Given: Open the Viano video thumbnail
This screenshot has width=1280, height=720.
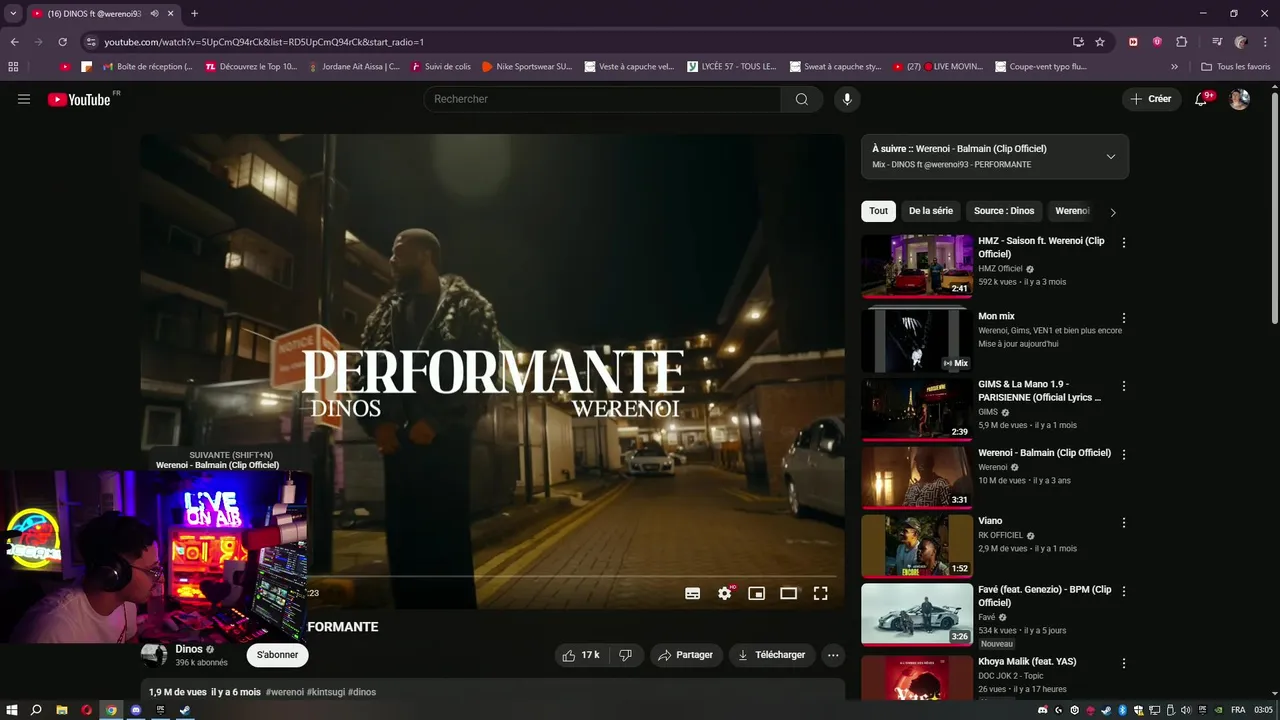Looking at the screenshot, I should pos(917,546).
